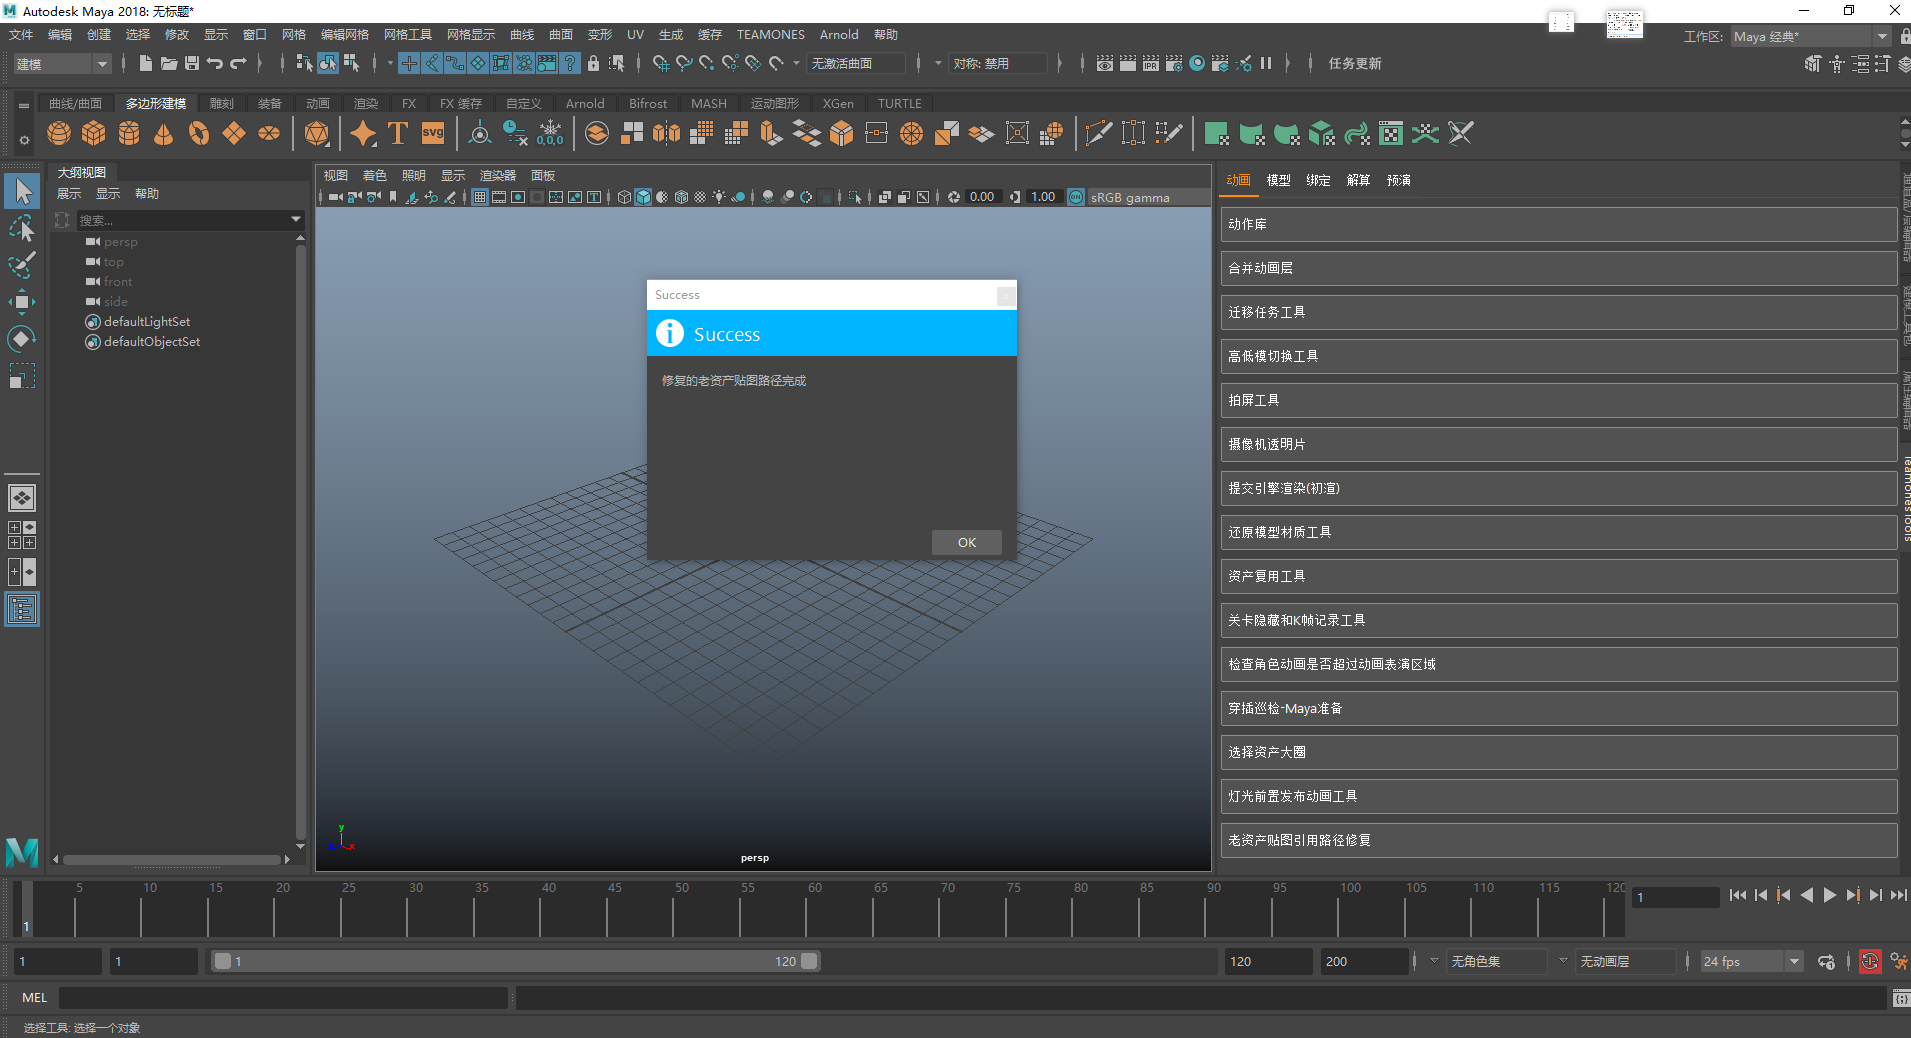Click the MEL command line input

[283, 998]
